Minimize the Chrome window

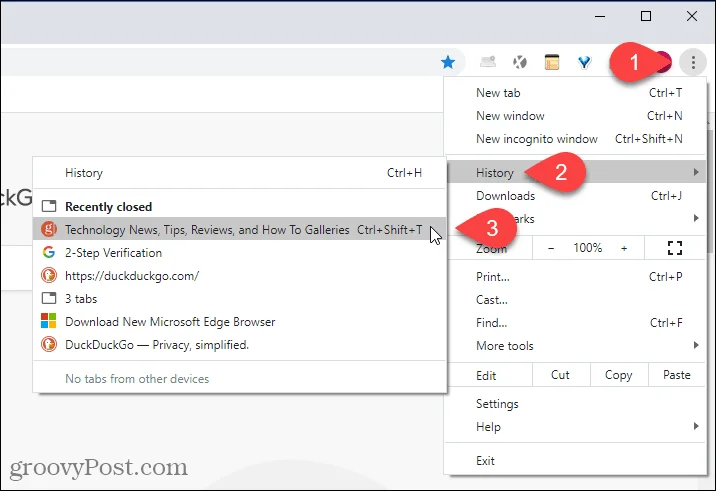(600, 16)
